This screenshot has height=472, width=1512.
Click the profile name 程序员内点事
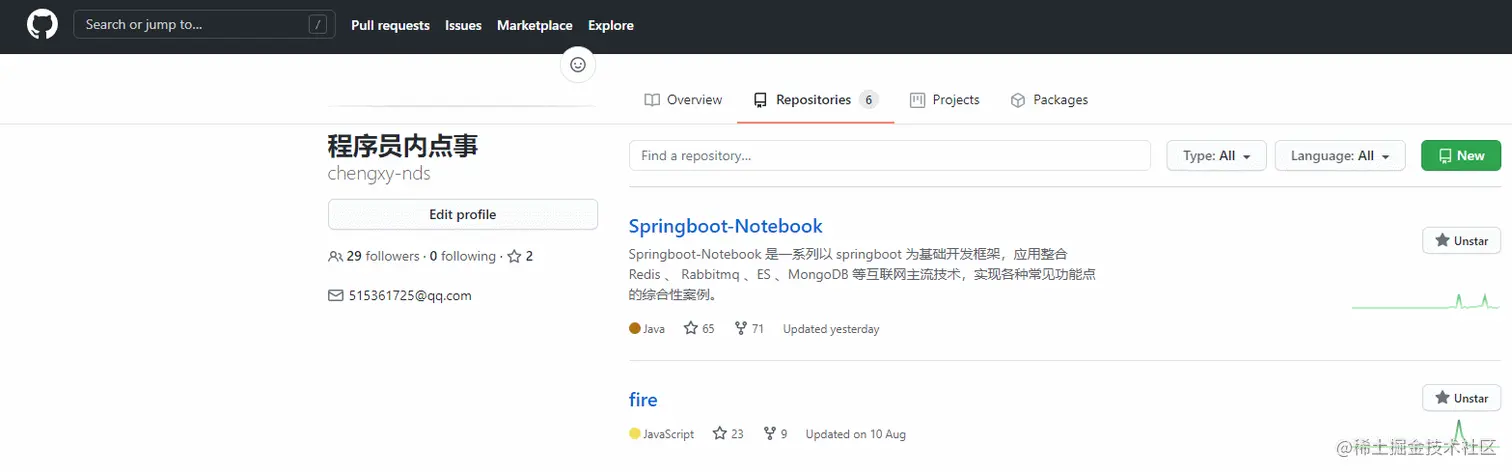coord(403,146)
